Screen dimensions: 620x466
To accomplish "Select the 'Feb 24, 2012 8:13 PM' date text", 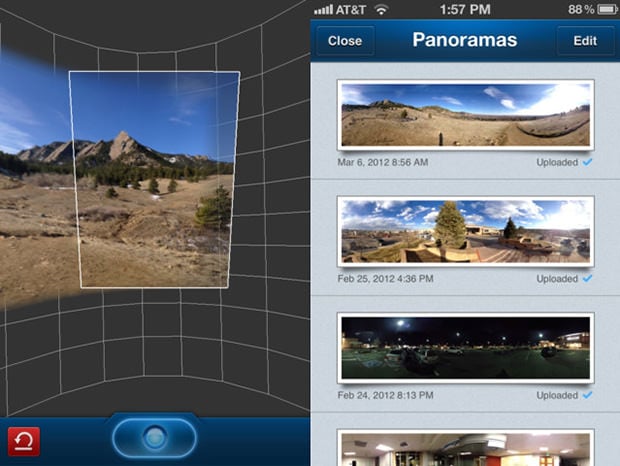I will (x=386, y=395).
